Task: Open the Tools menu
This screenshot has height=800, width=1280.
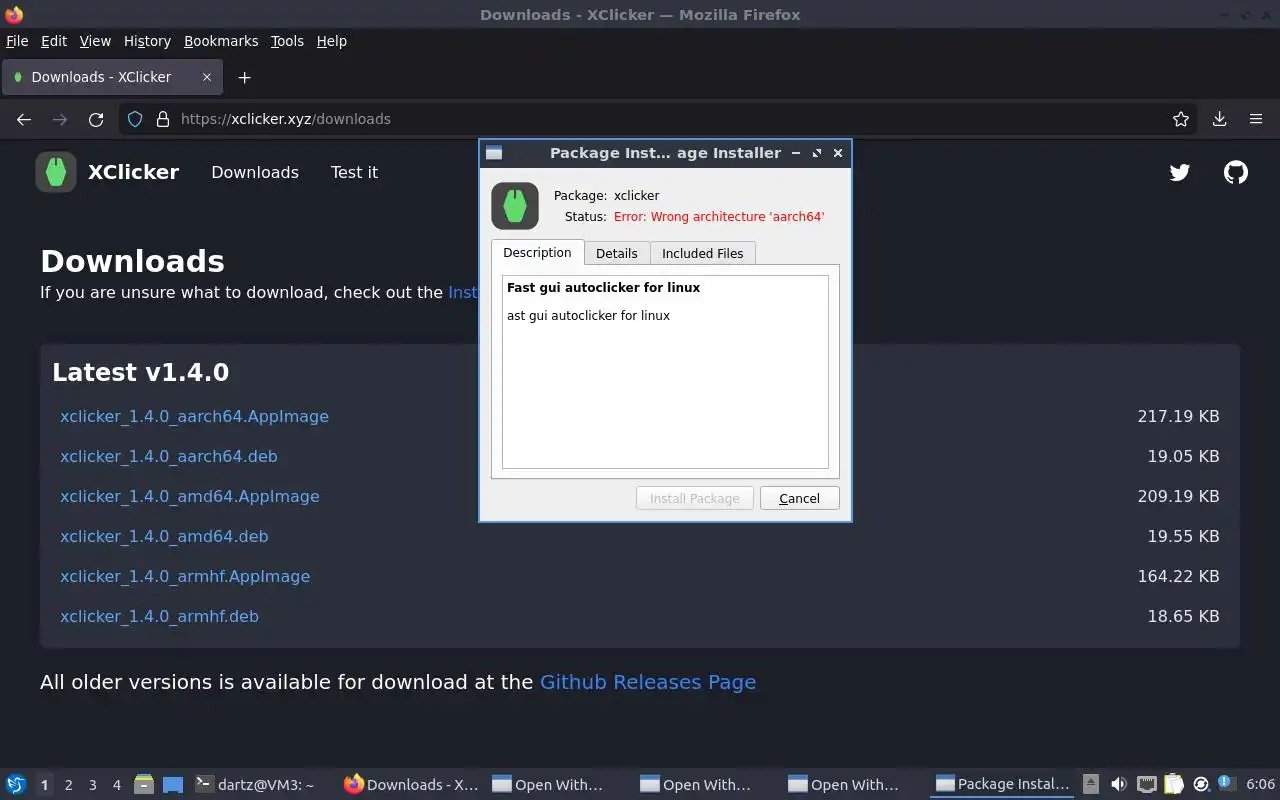Action: (x=287, y=41)
